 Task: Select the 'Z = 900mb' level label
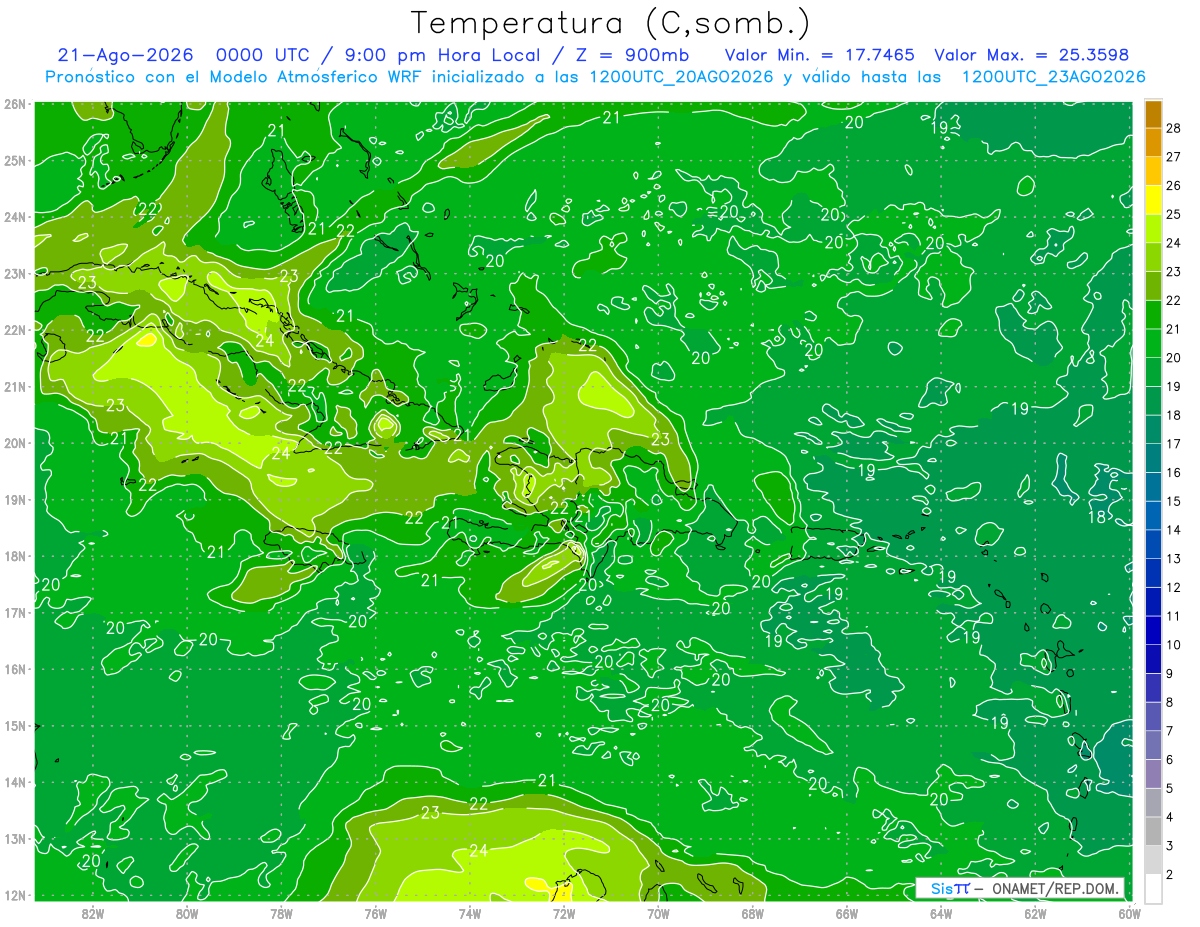pos(631,55)
